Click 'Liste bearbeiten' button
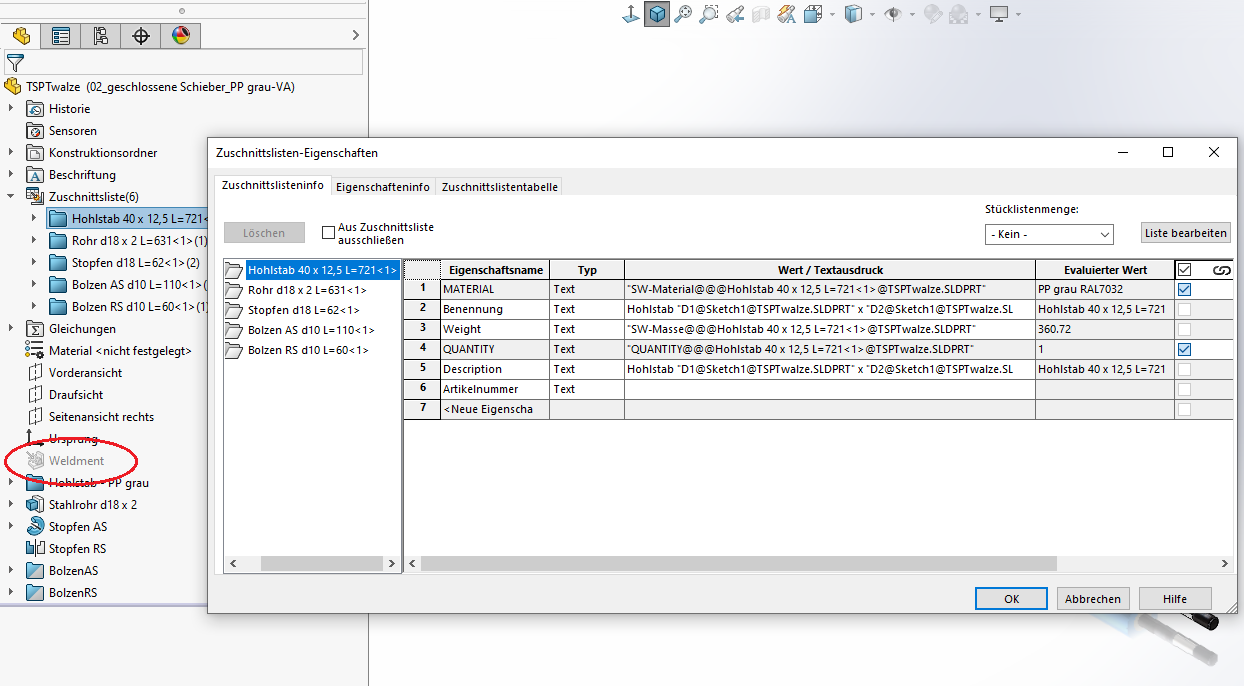 point(1185,233)
